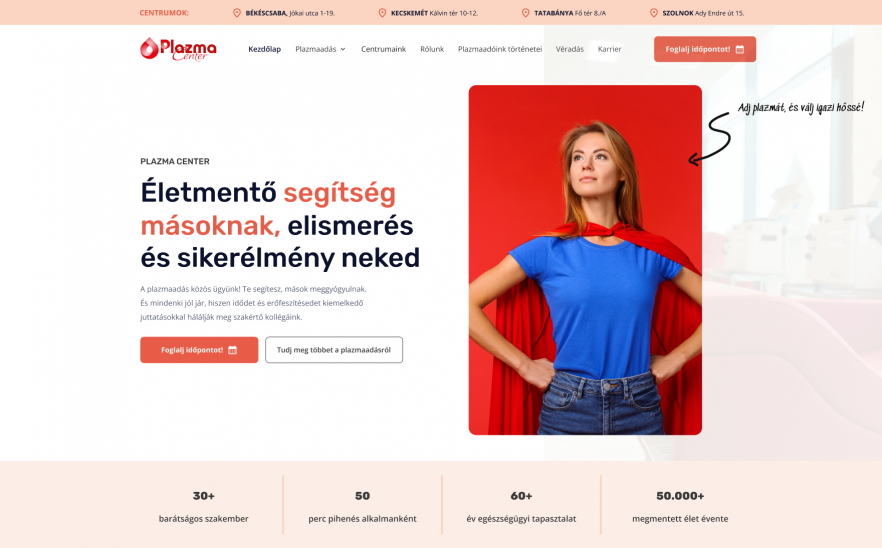Click the Szolnok Ady Endre út address

point(703,13)
